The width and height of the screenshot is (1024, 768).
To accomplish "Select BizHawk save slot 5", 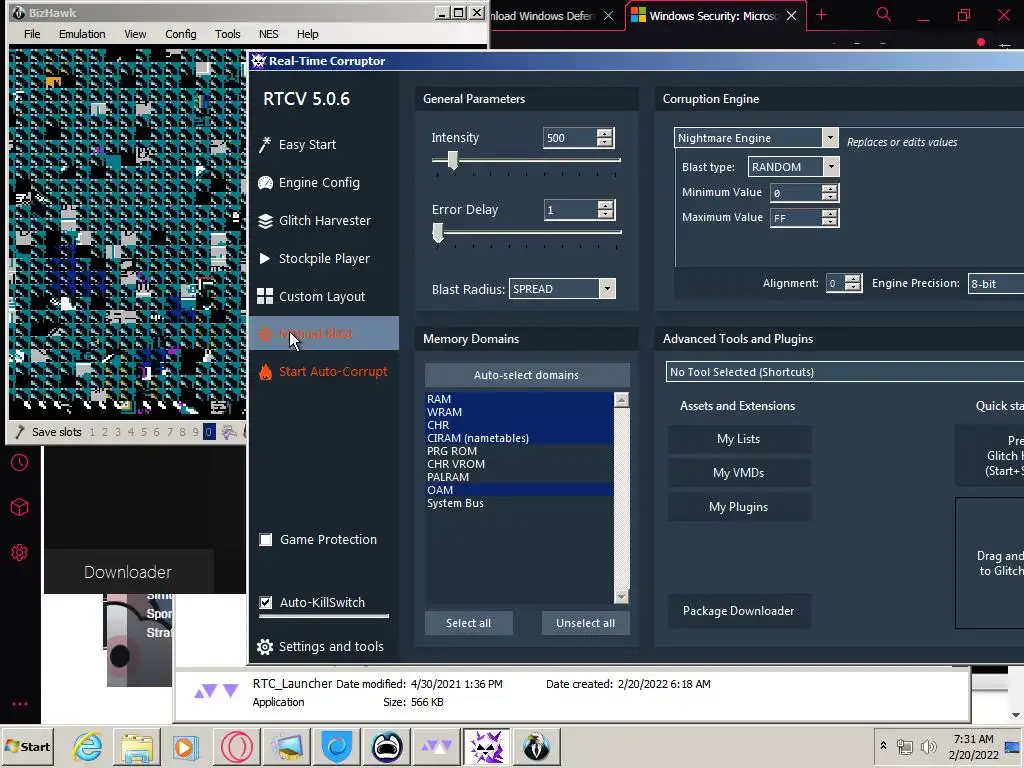I will (x=144, y=432).
